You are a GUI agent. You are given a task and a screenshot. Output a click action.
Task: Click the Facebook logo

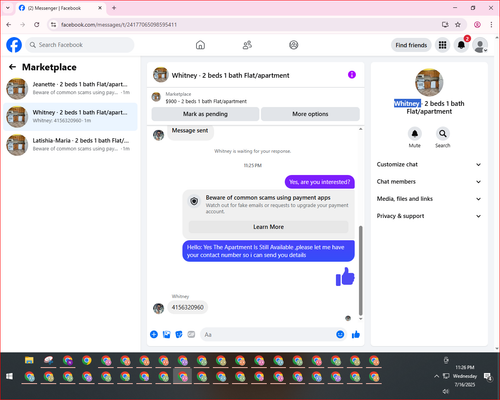pos(14,45)
